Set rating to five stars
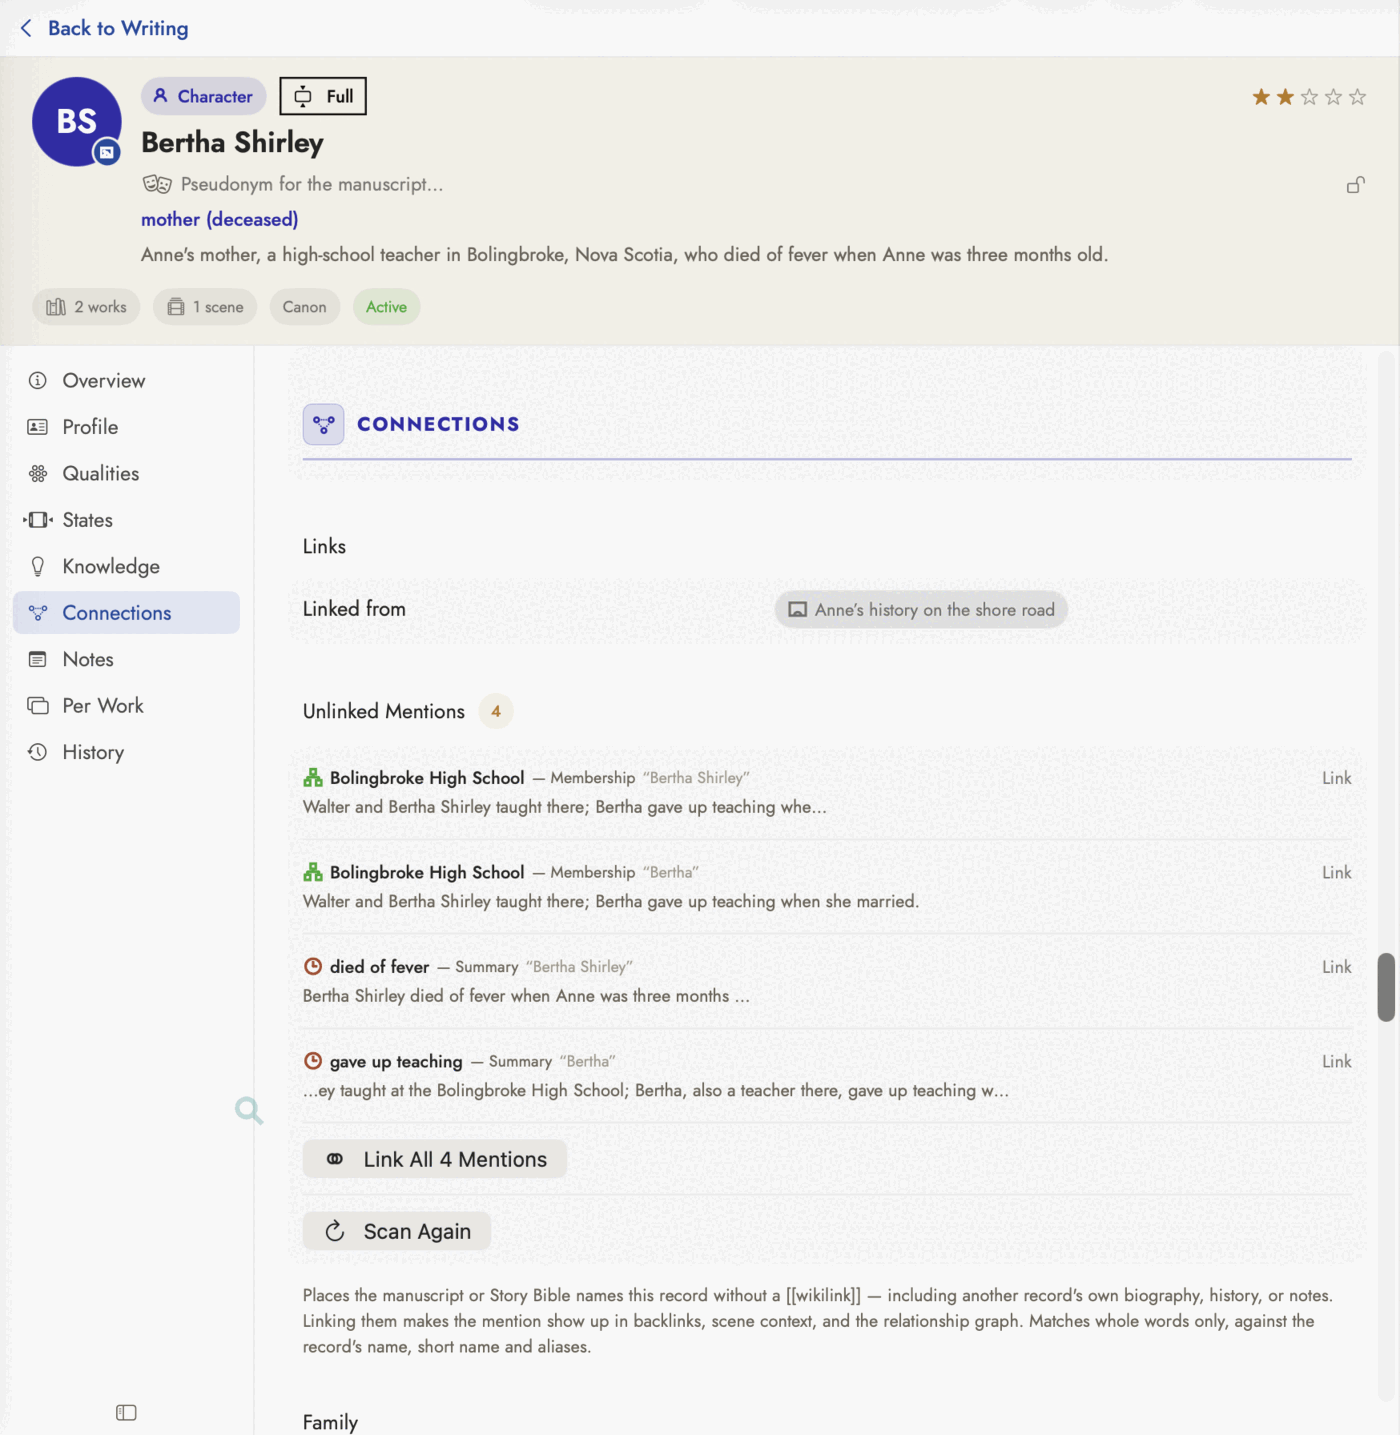The width and height of the screenshot is (1400, 1435). (1357, 97)
